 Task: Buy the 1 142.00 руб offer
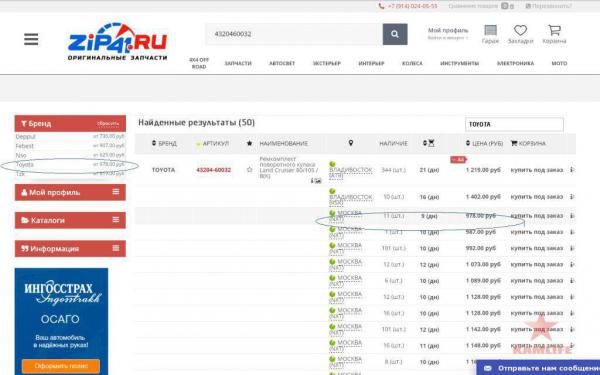(536, 329)
